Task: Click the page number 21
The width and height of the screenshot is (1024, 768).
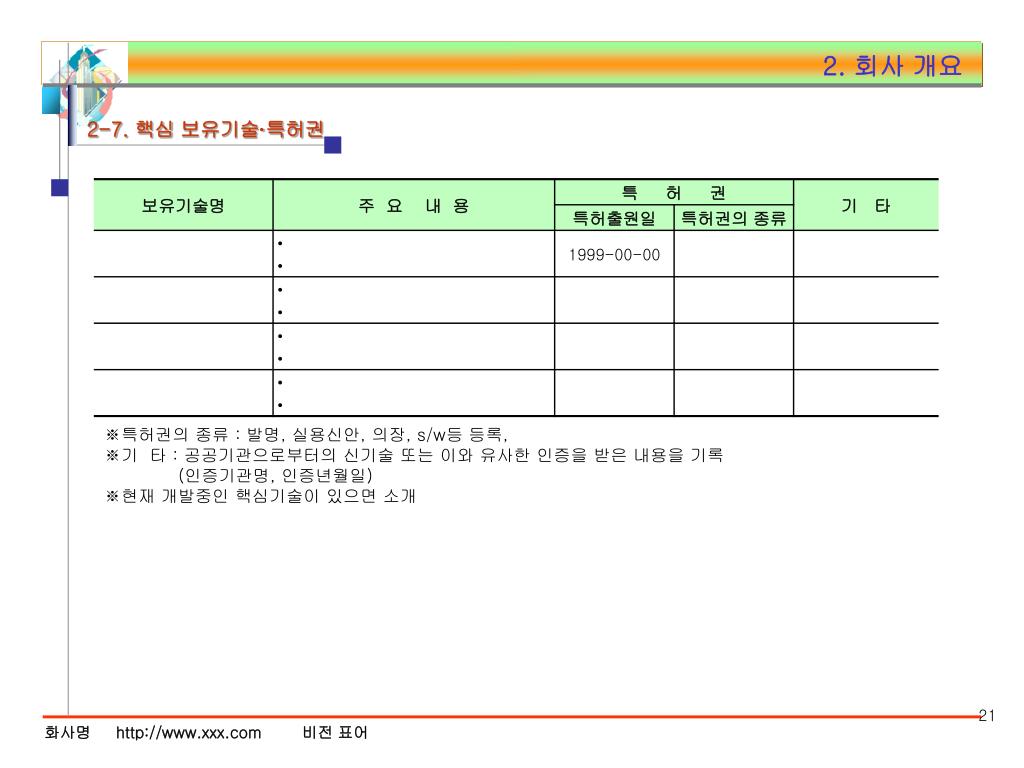Action: 986,715
